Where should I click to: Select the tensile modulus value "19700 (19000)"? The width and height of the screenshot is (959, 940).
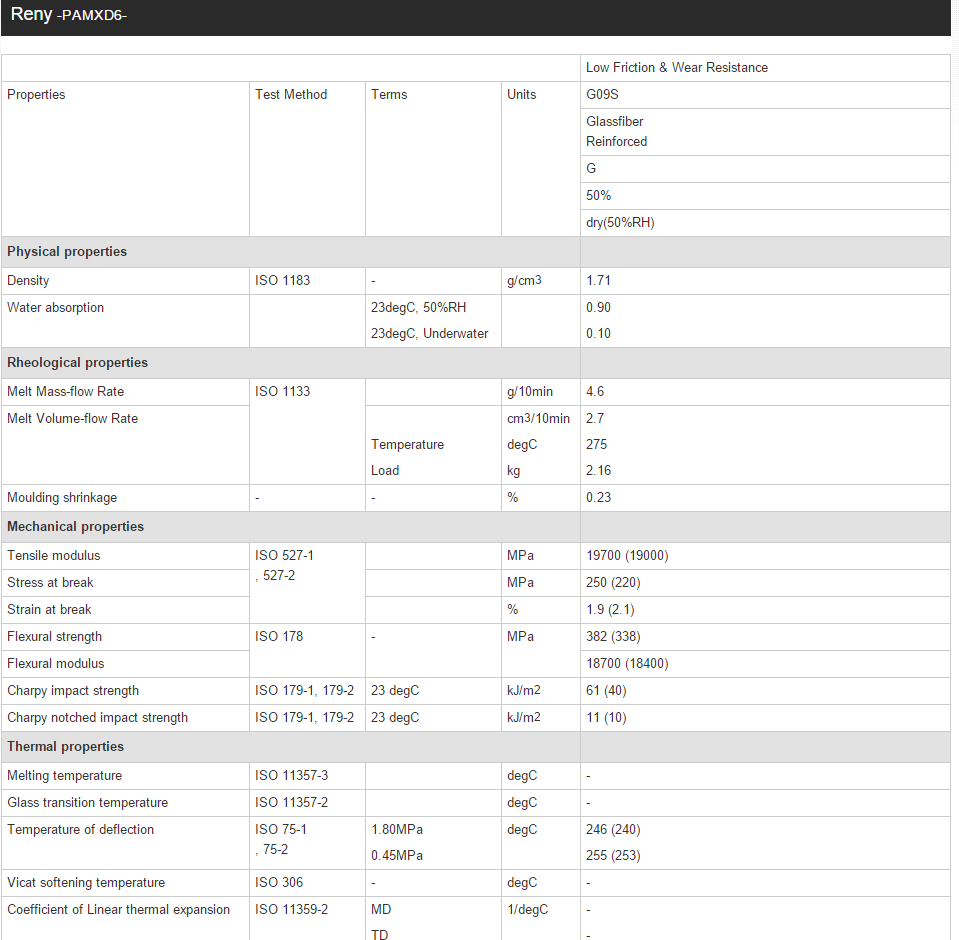pos(628,555)
